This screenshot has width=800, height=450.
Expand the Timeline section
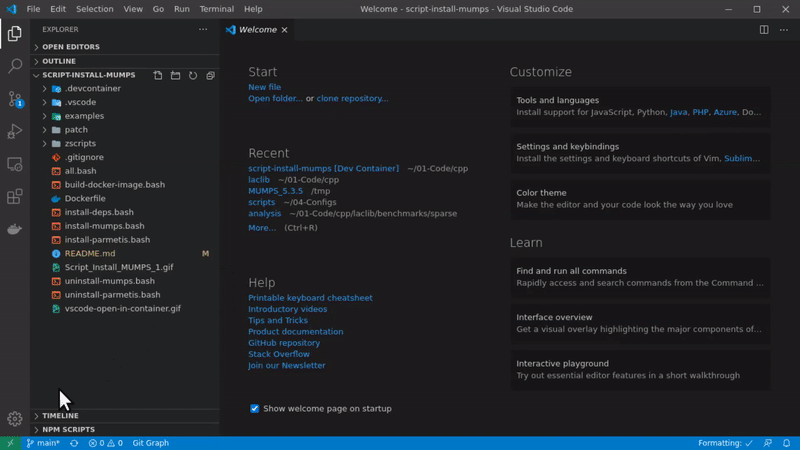click(125, 416)
